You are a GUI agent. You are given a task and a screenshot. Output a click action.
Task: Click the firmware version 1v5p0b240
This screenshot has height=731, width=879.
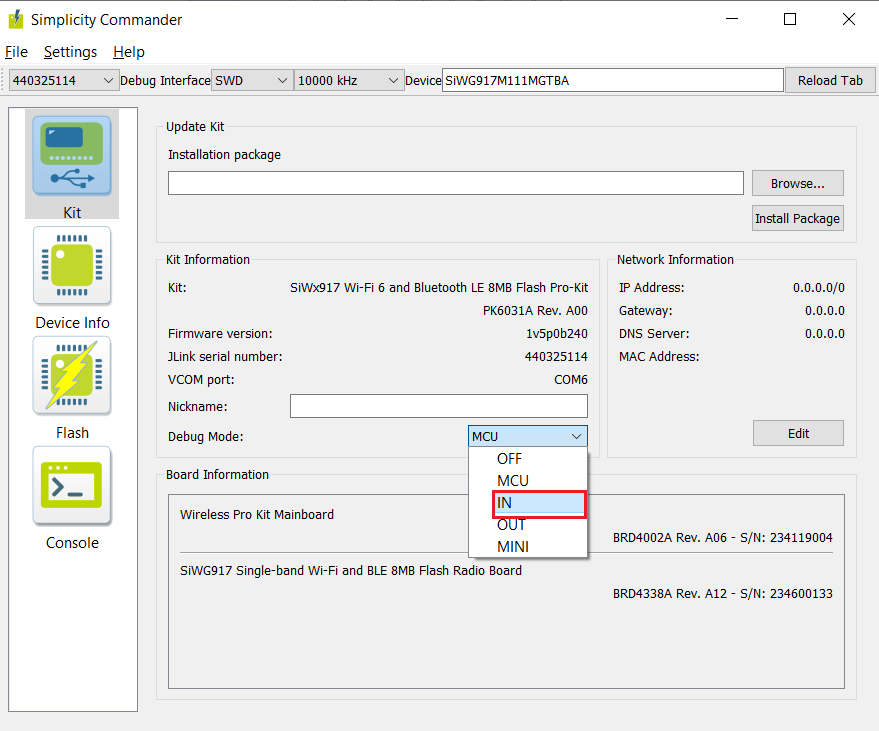point(557,334)
